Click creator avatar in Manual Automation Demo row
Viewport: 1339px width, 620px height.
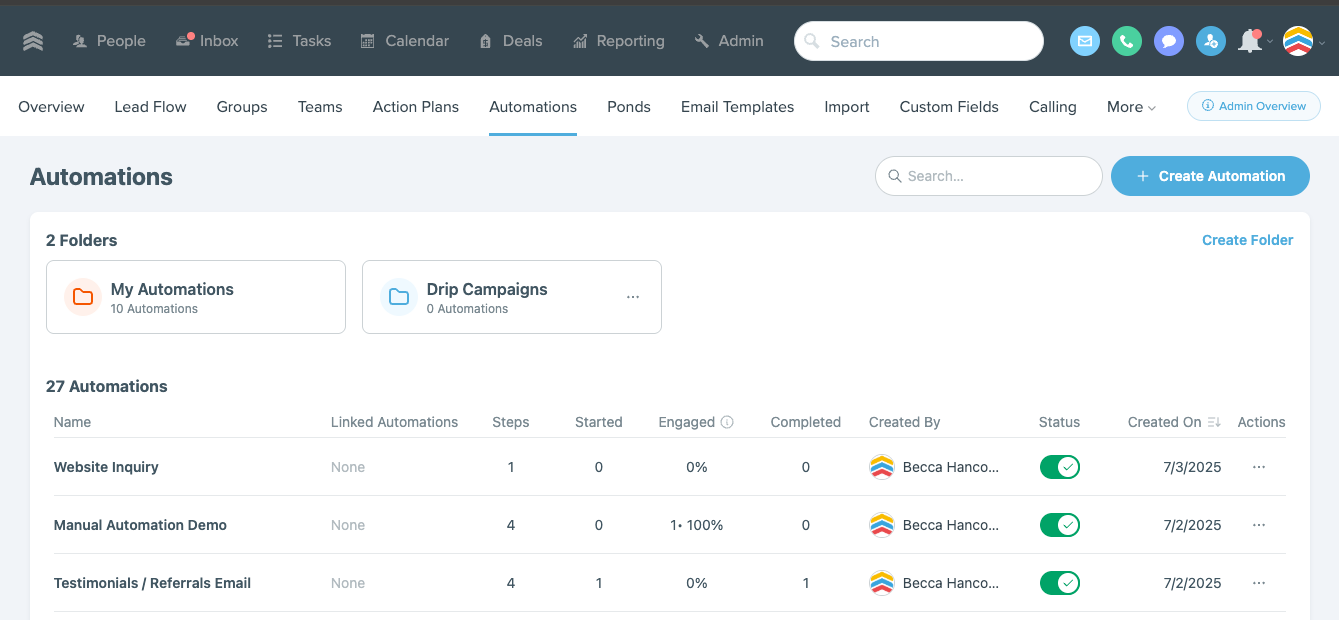pyautogui.click(x=881, y=525)
